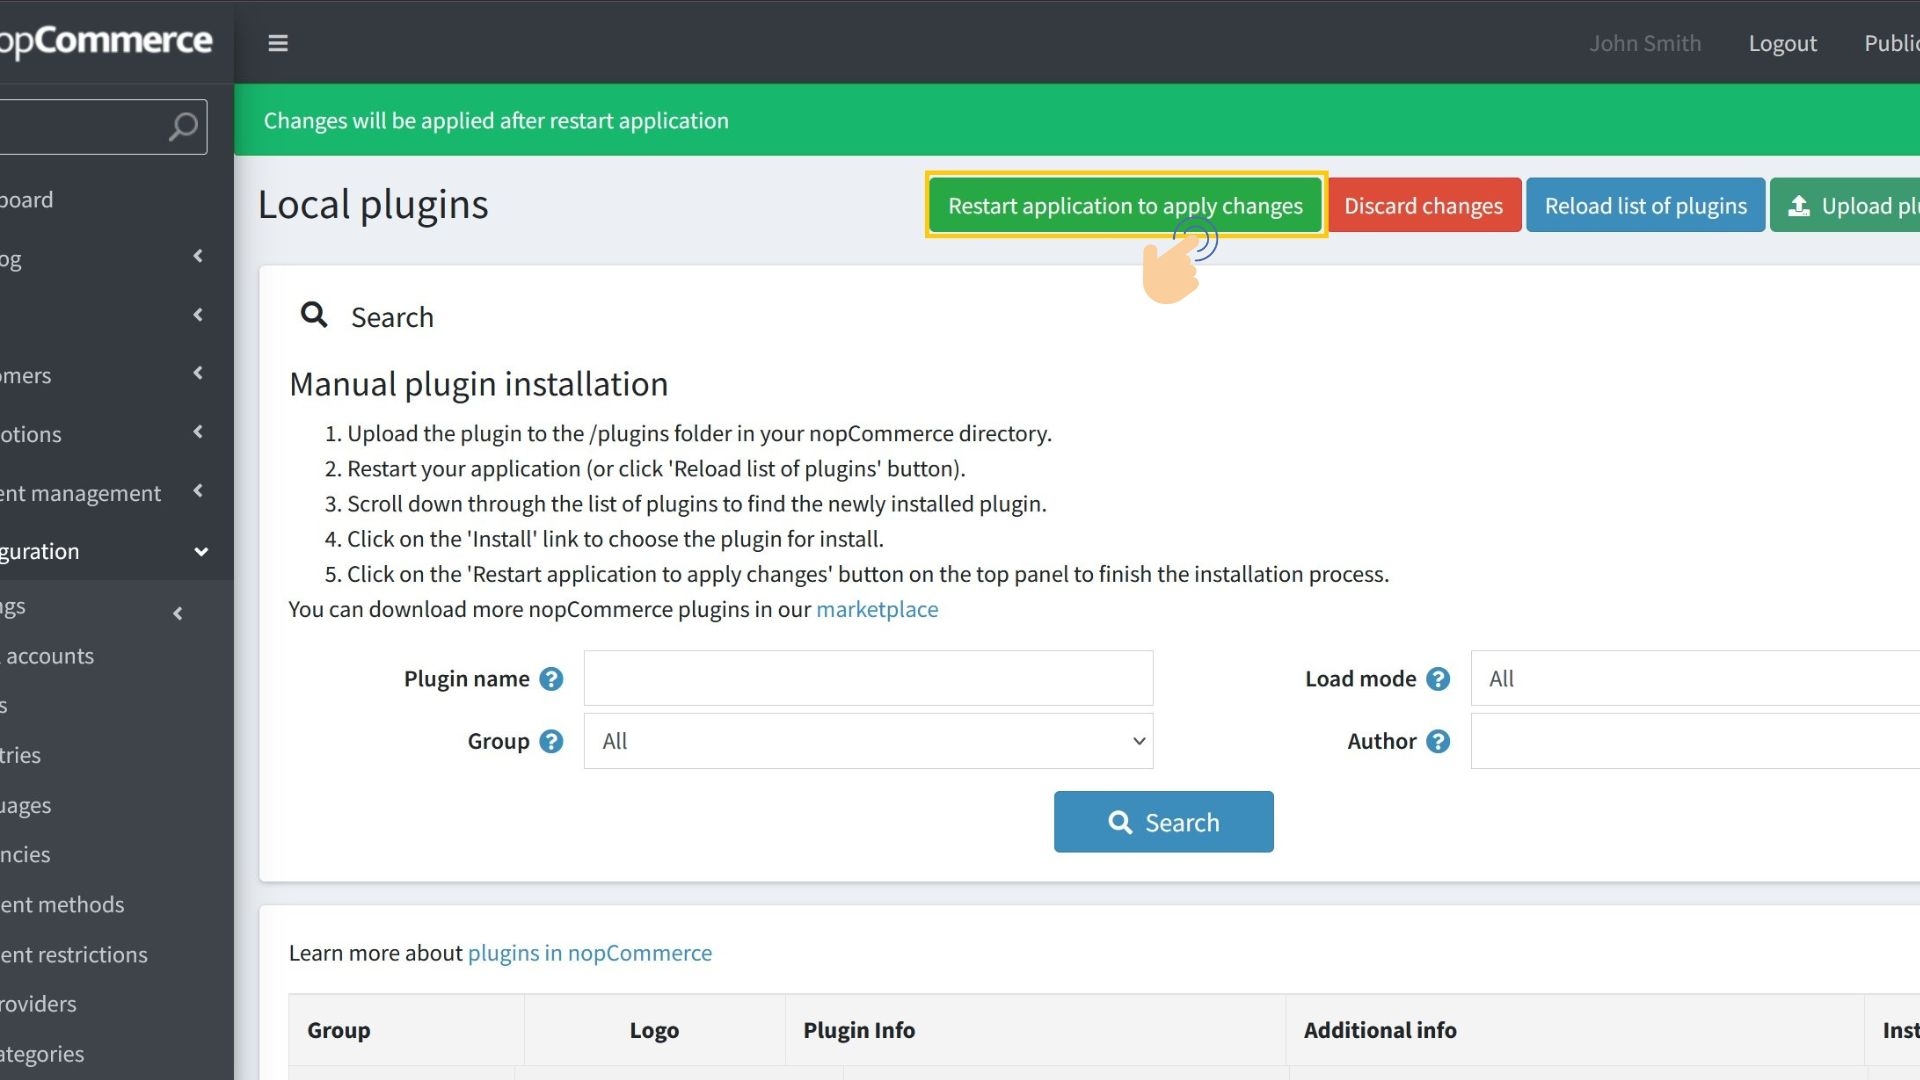Screen dimensions: 1920x1080
Task: Click the John Smith user name
Action: pyautogui.click(x=1645, y=43)
